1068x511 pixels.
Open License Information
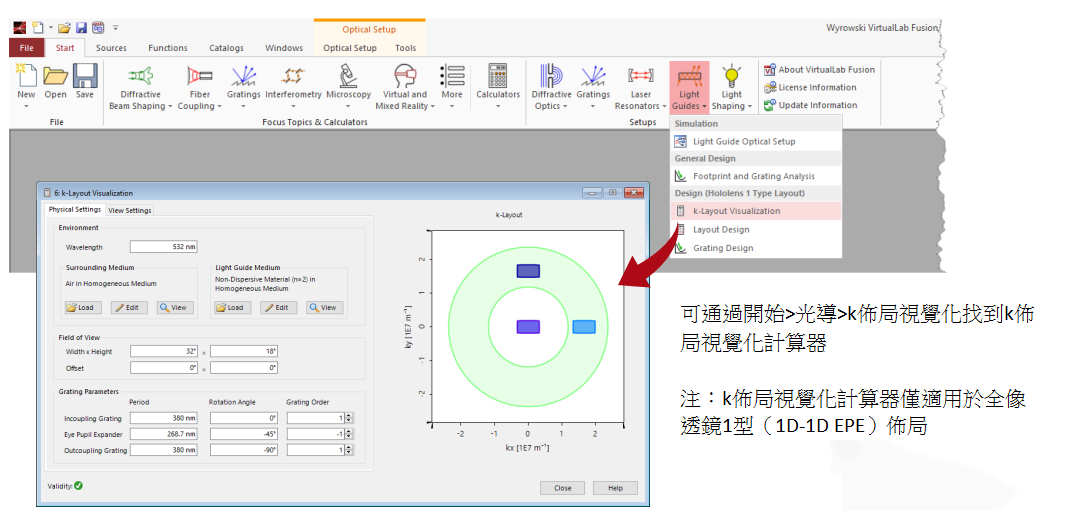pos(810,87)
